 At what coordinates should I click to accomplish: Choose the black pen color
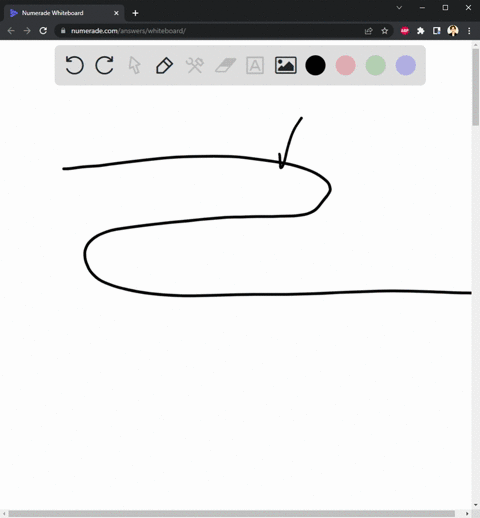(x=315, y=65)
